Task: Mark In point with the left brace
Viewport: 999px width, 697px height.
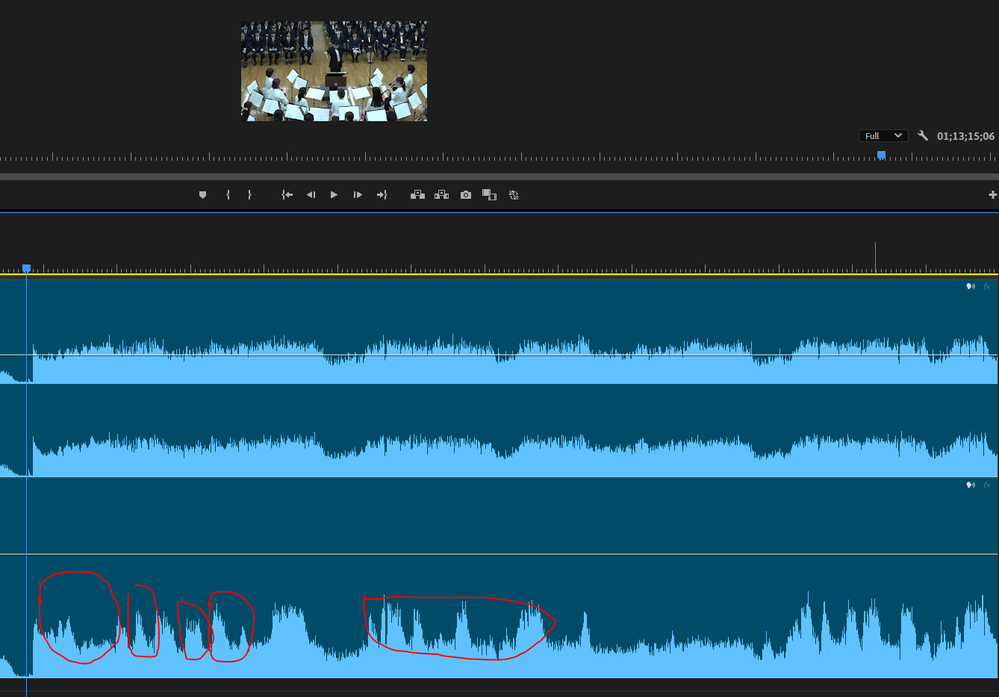Action: click(228, 195)
